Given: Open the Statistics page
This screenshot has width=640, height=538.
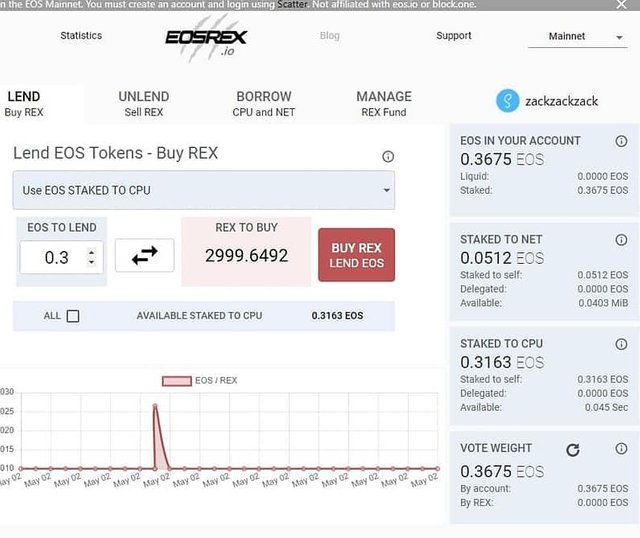Looking at the screenshot, I should coord(81,36).
